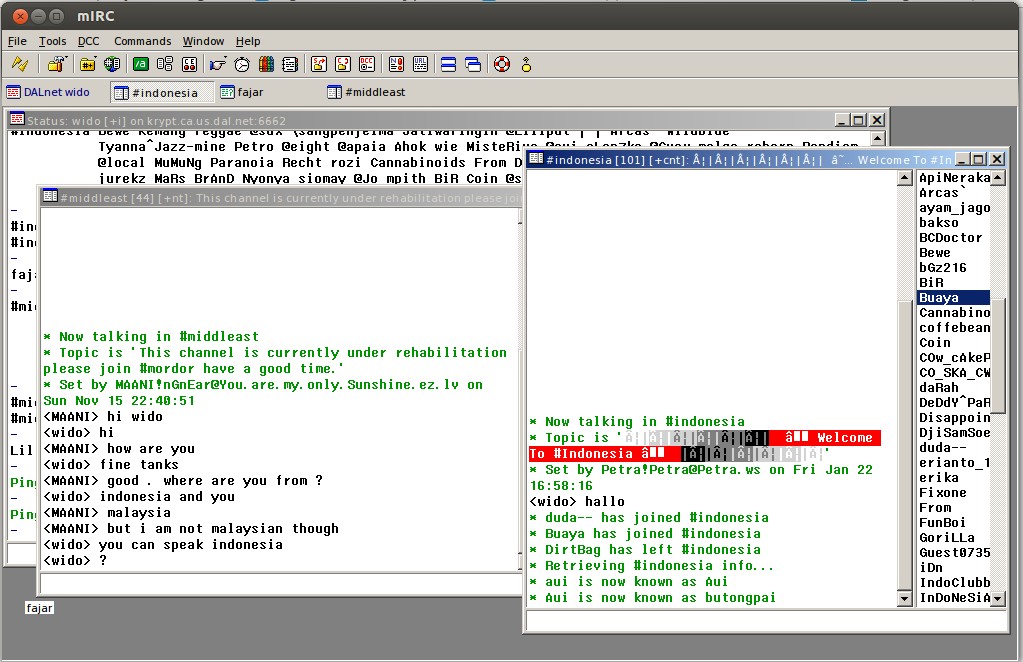The height and width of the screenshot is (662, 1023).
Task: Maximize the #indonesia channel window
Action: pos(979,159)
